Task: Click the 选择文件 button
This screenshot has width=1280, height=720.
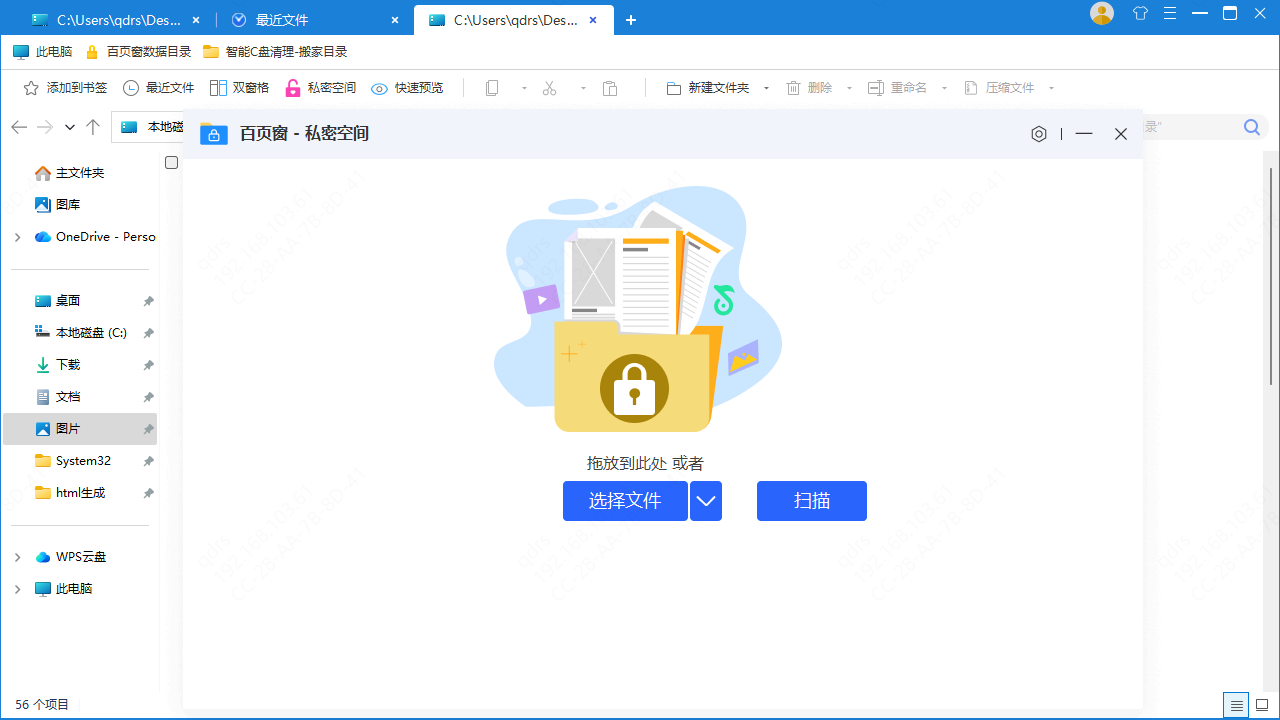Action: (625, 501)
